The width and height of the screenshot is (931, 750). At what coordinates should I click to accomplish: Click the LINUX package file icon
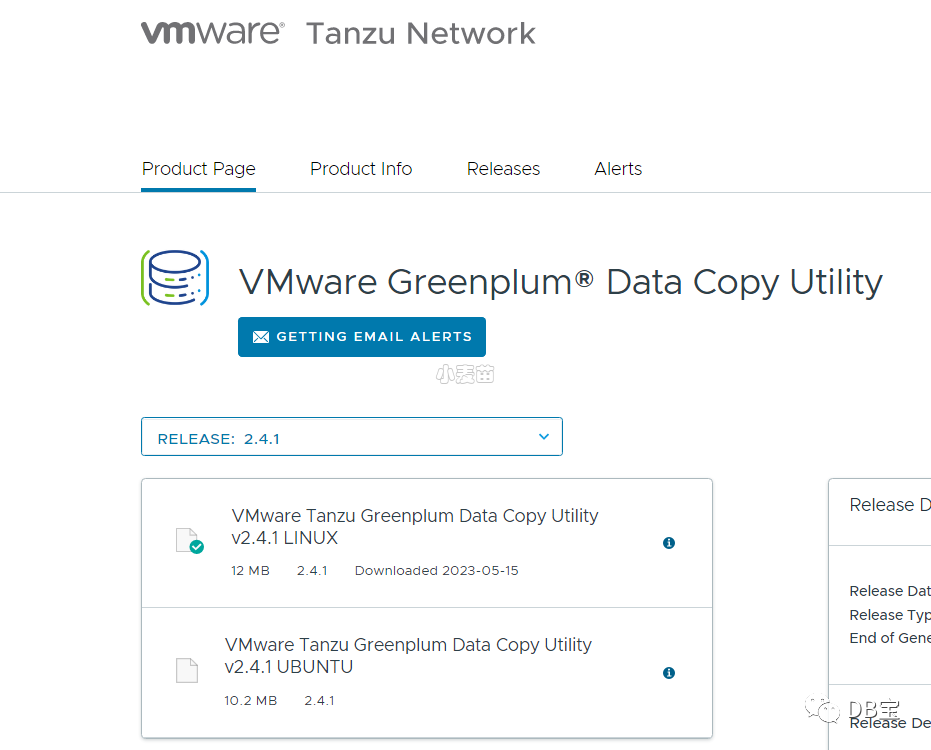click(x=186, y=540)
